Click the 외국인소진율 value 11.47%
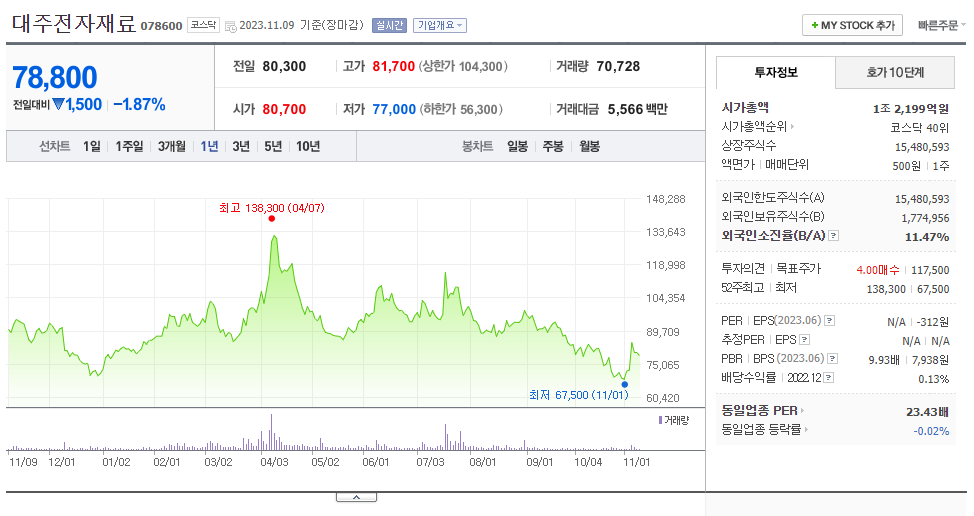Viewport: 974px width, 516px height. pyautogui.click(x=927, y=237)
